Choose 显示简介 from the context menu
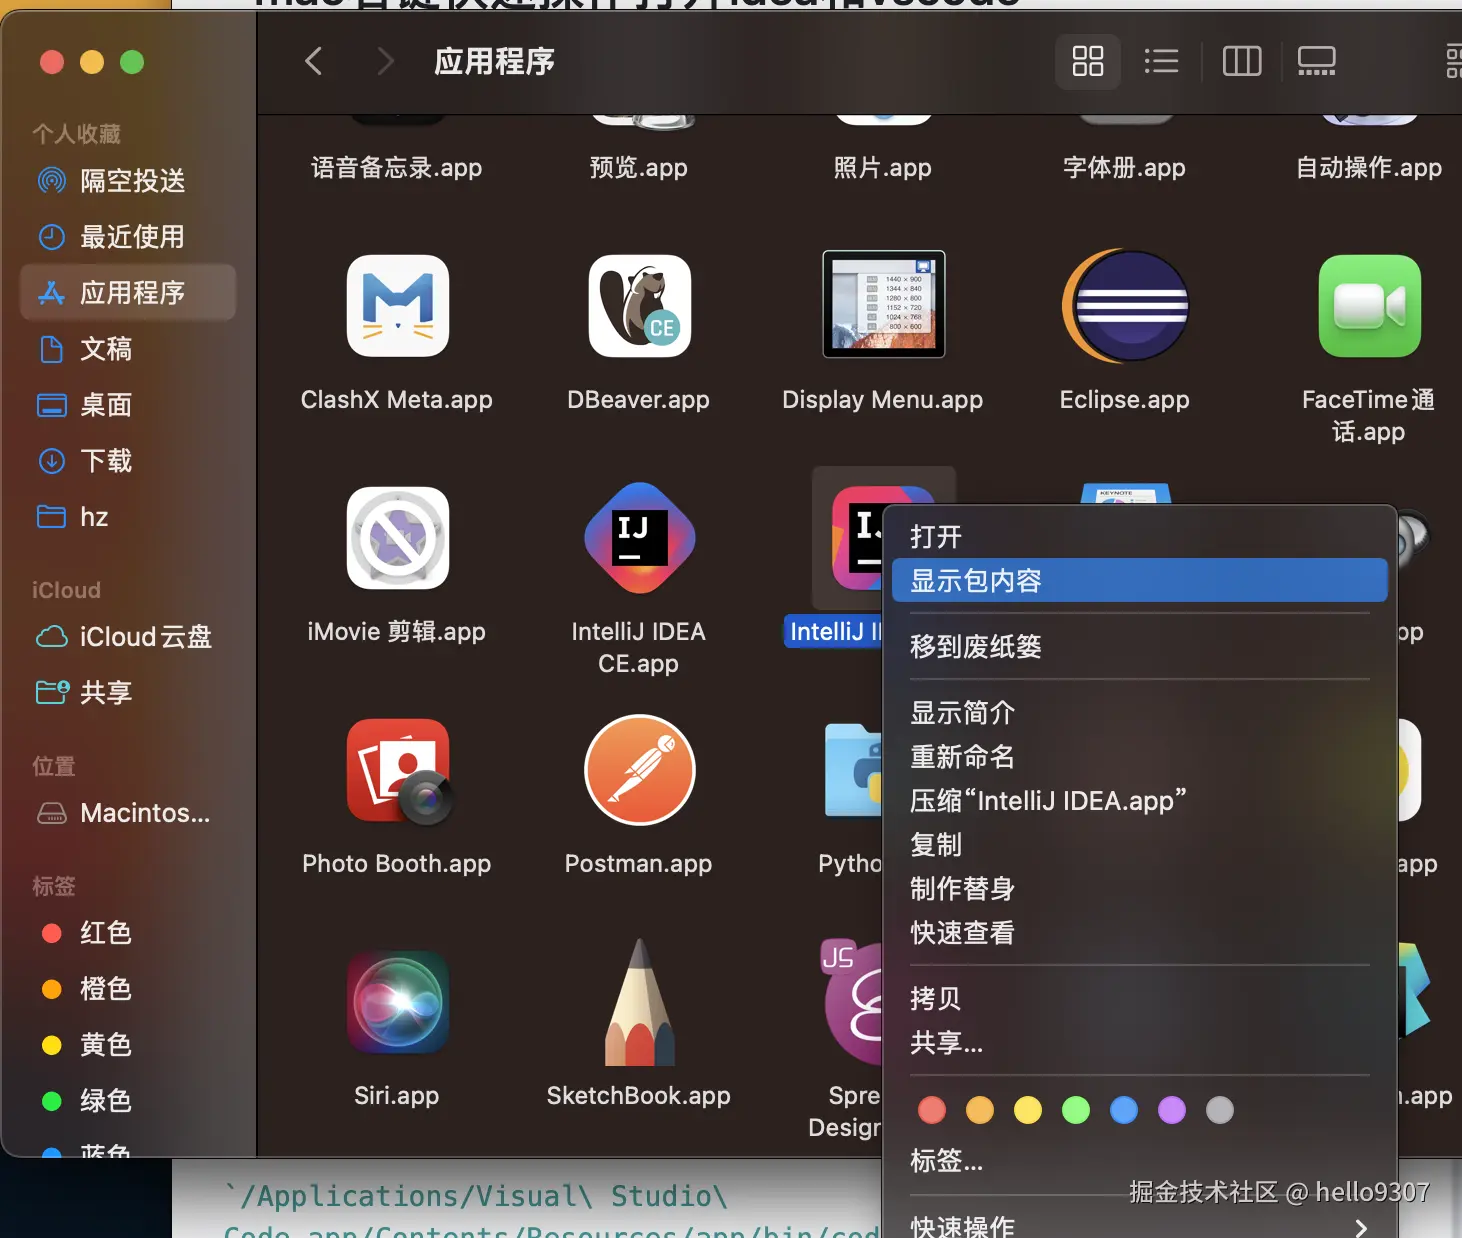The height and width of the screenshot is (1238, 1462). tap(1139, 713)
